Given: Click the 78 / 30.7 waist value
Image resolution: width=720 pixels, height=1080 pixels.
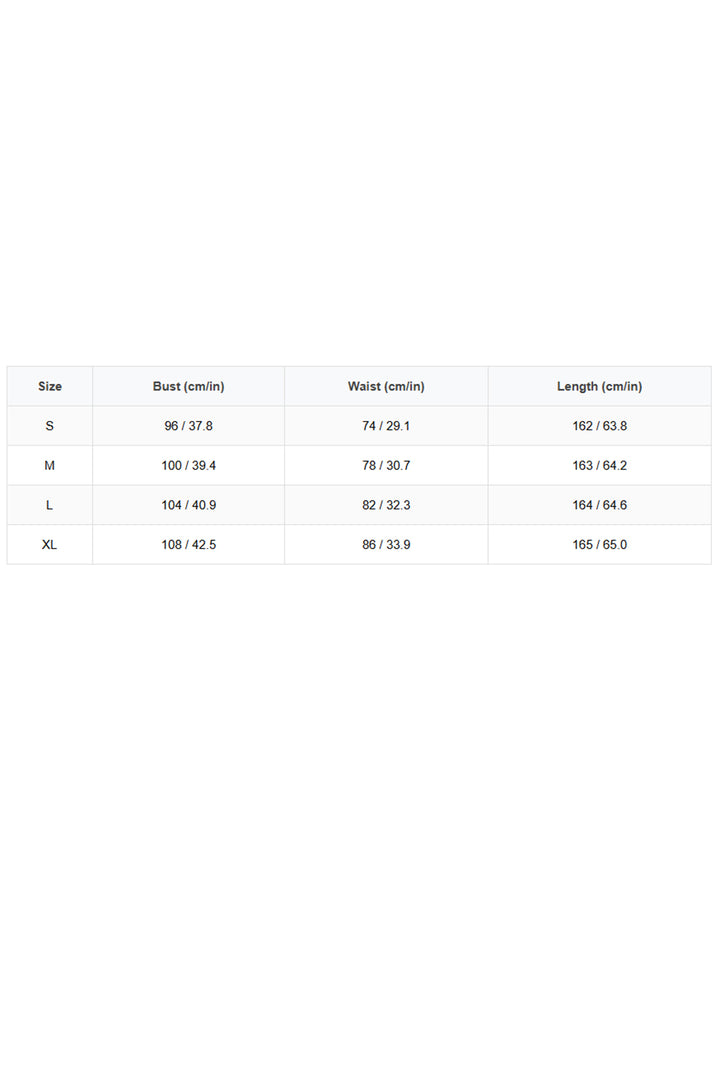Looking at the screenshot, I should [x=387, y=466].
